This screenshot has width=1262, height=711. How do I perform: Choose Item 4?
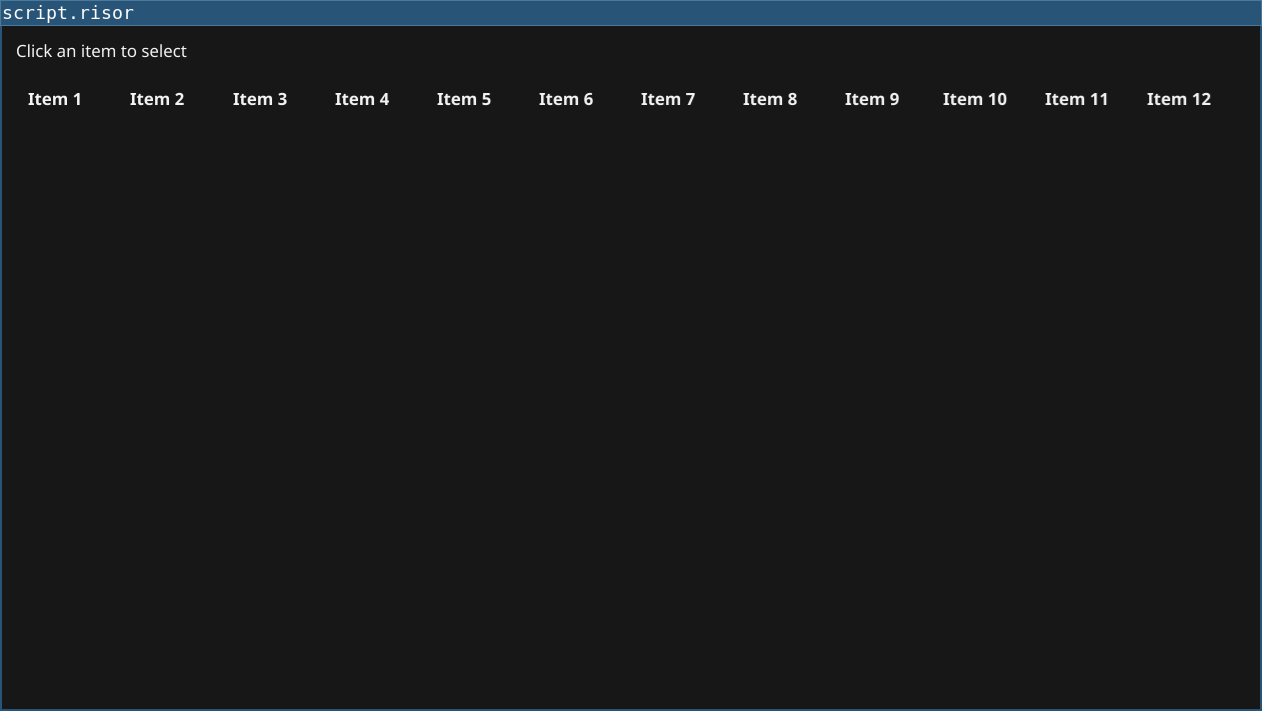click(362, 99)
